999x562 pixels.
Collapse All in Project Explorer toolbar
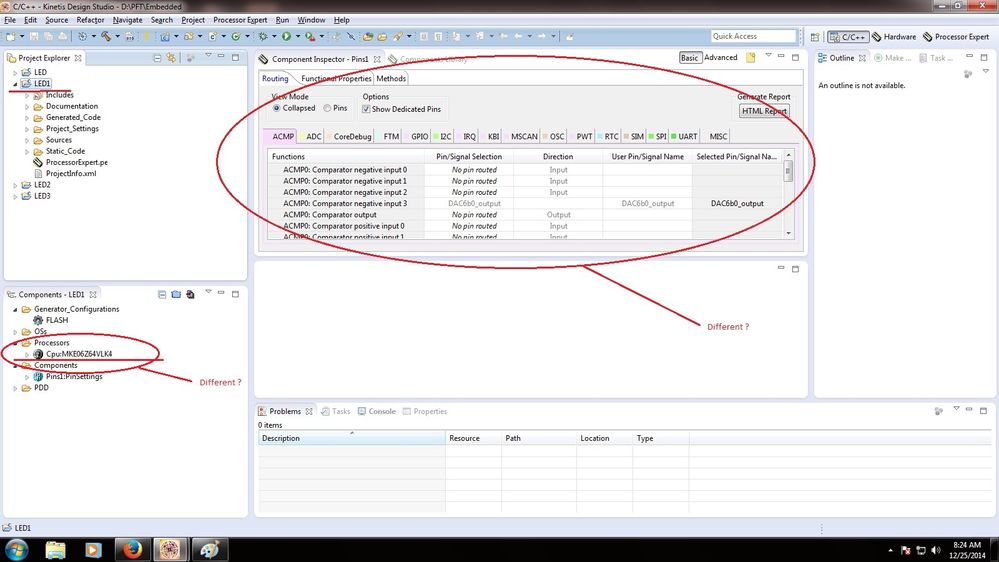[157, 58]
